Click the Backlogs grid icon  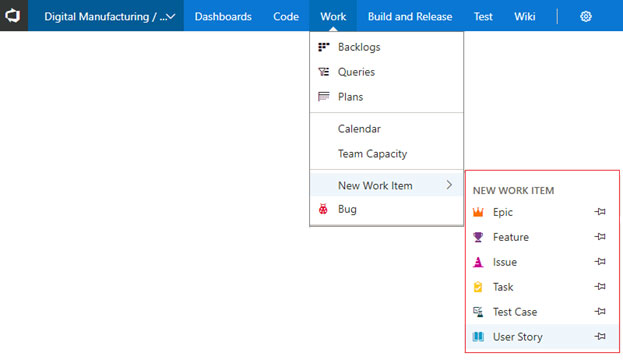coord(324,47)
